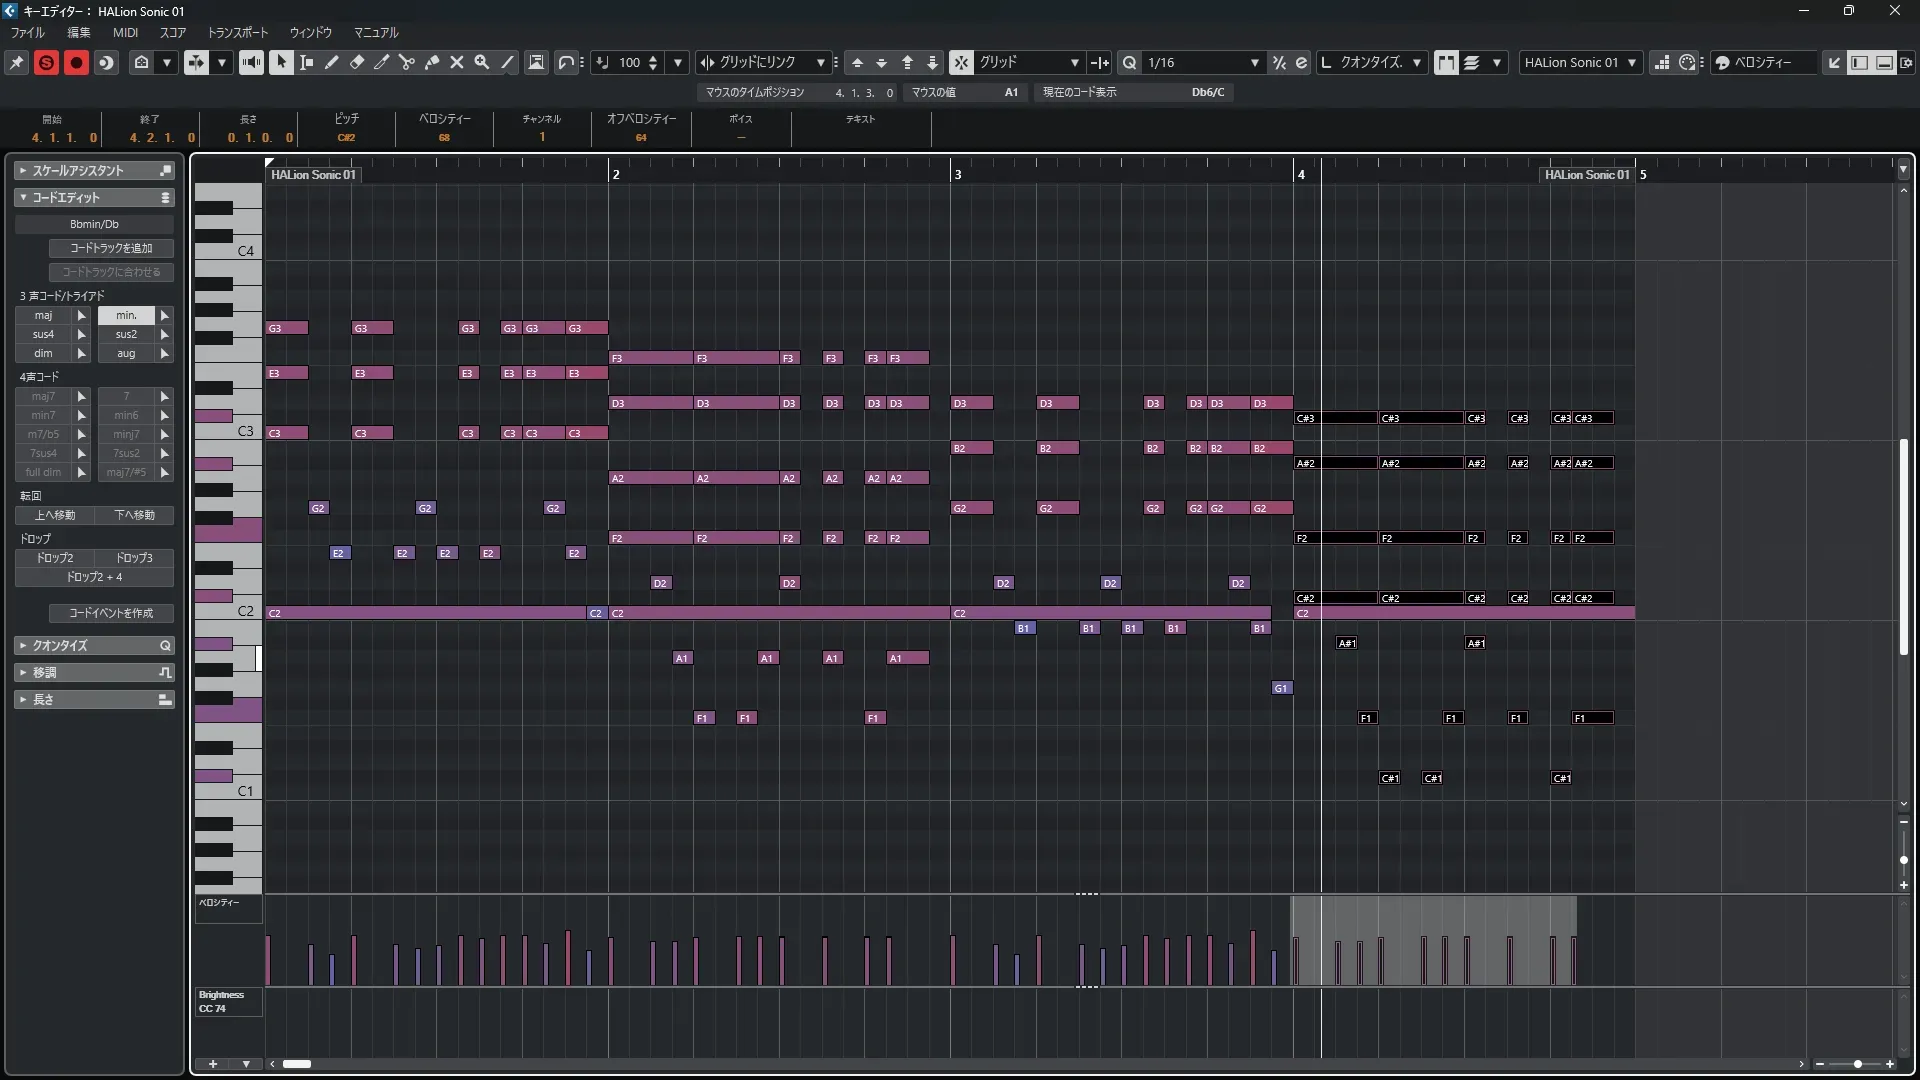Select the Draw pencil tool
Image resolution: width=1920 pixels, height=1080 pixels.
[x=332, y=62]
